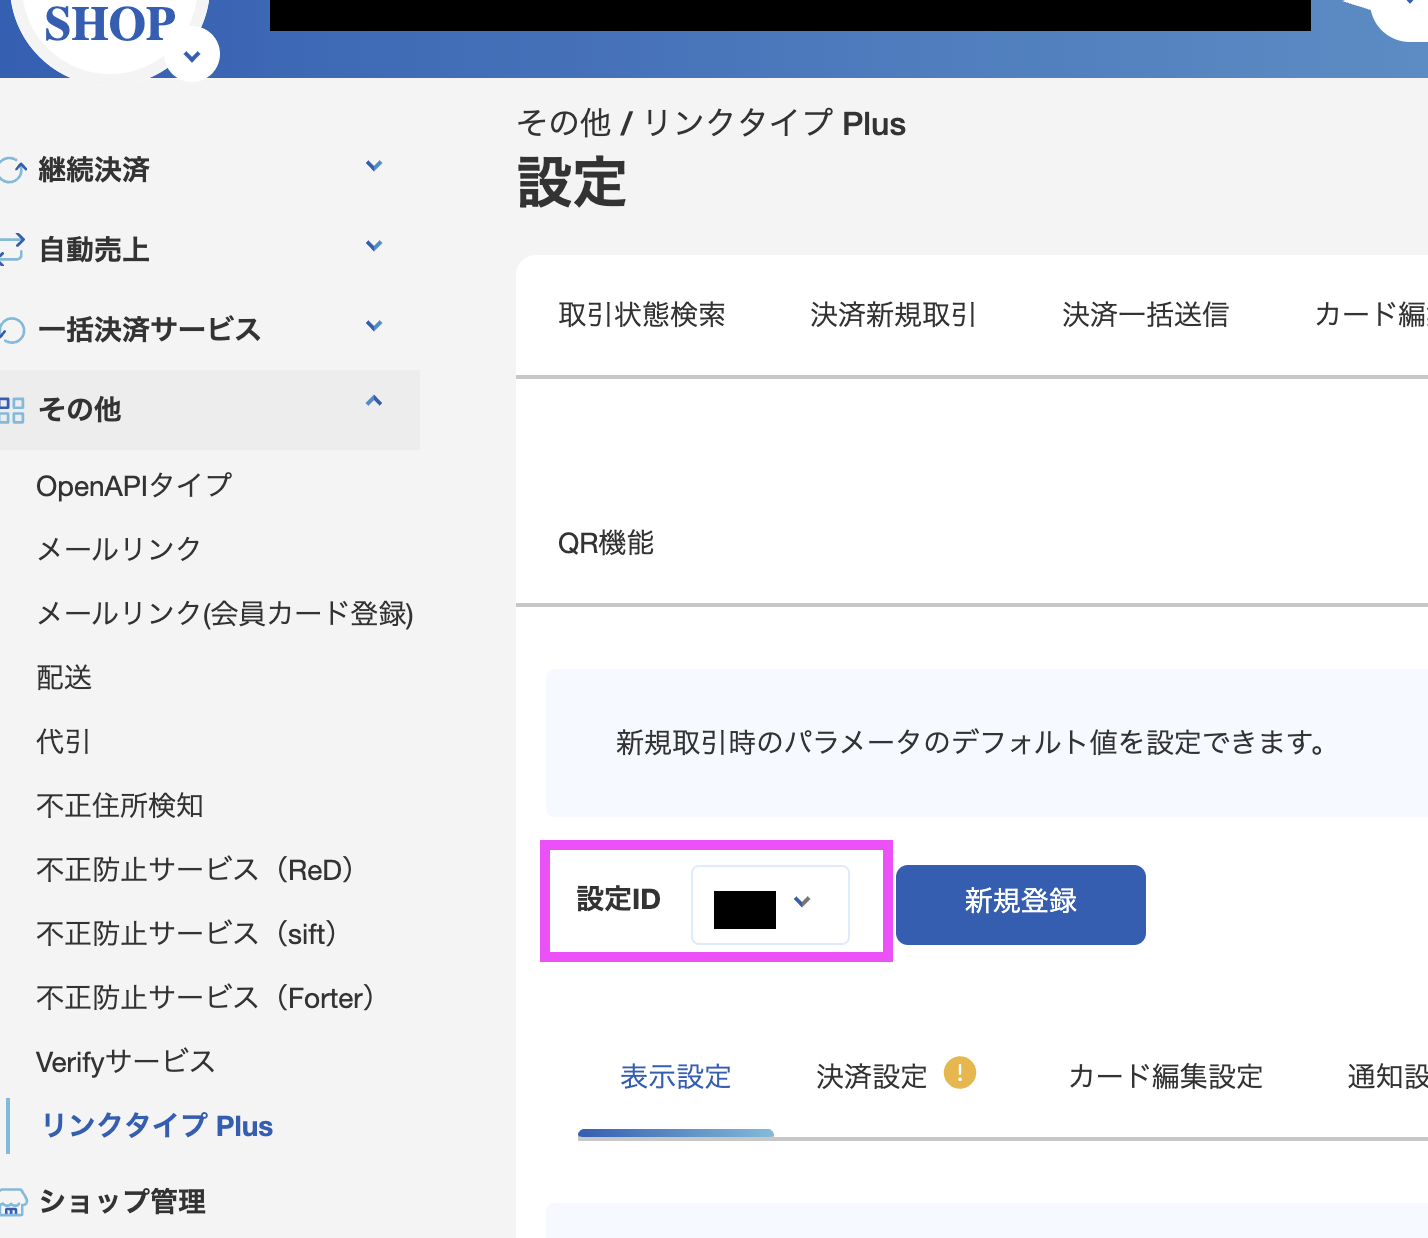Expand the 継続決済 menu chevron

coord(374,166)
